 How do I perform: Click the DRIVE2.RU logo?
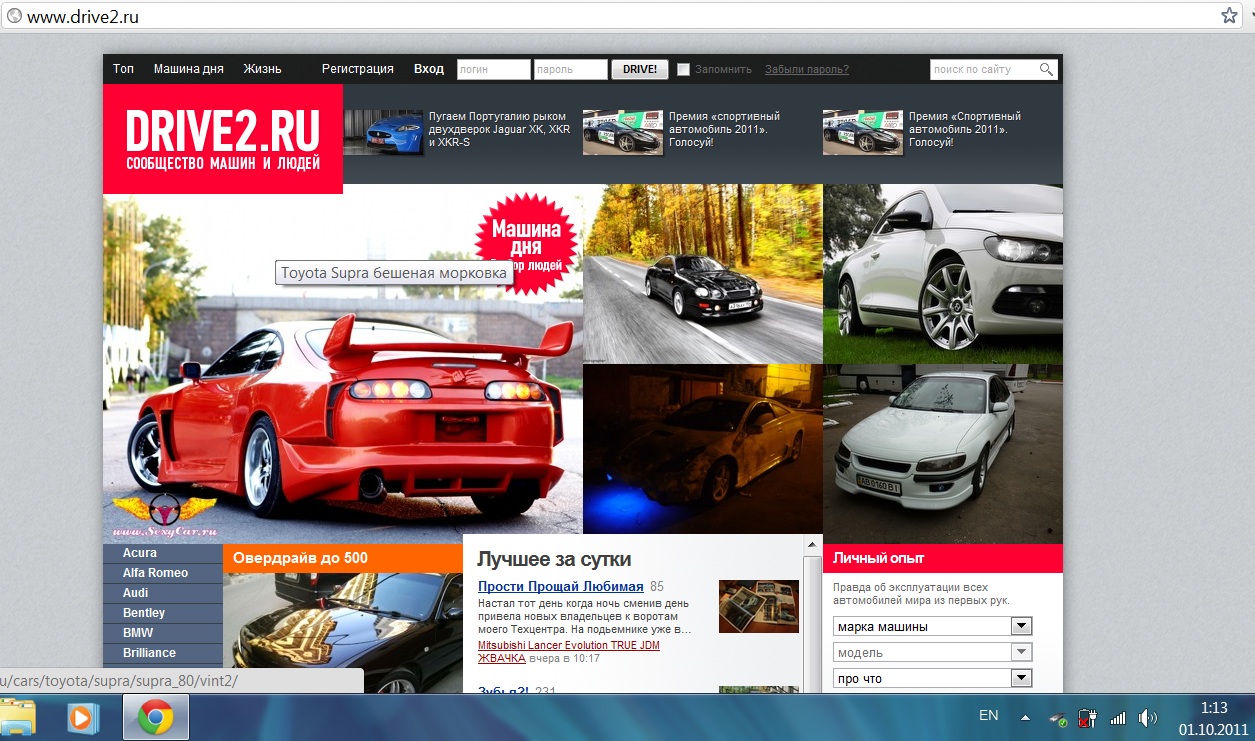click(x=223, y=139)
